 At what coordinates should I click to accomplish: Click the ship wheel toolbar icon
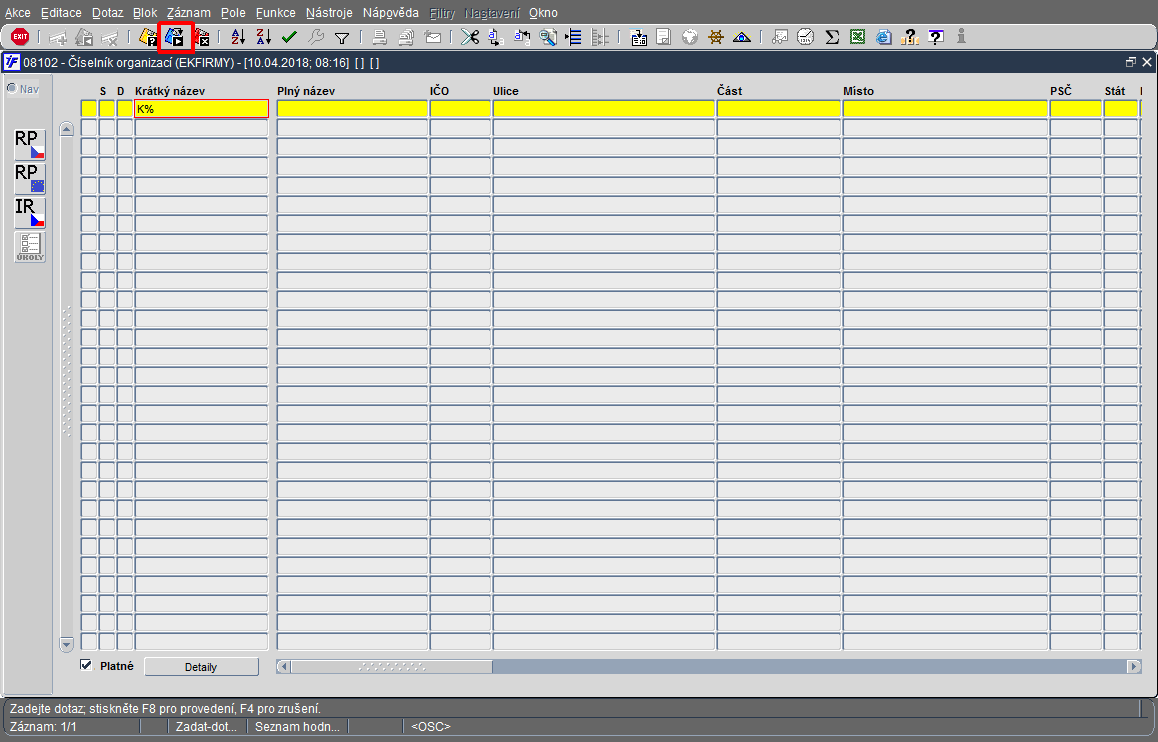(x=715, y=37)
